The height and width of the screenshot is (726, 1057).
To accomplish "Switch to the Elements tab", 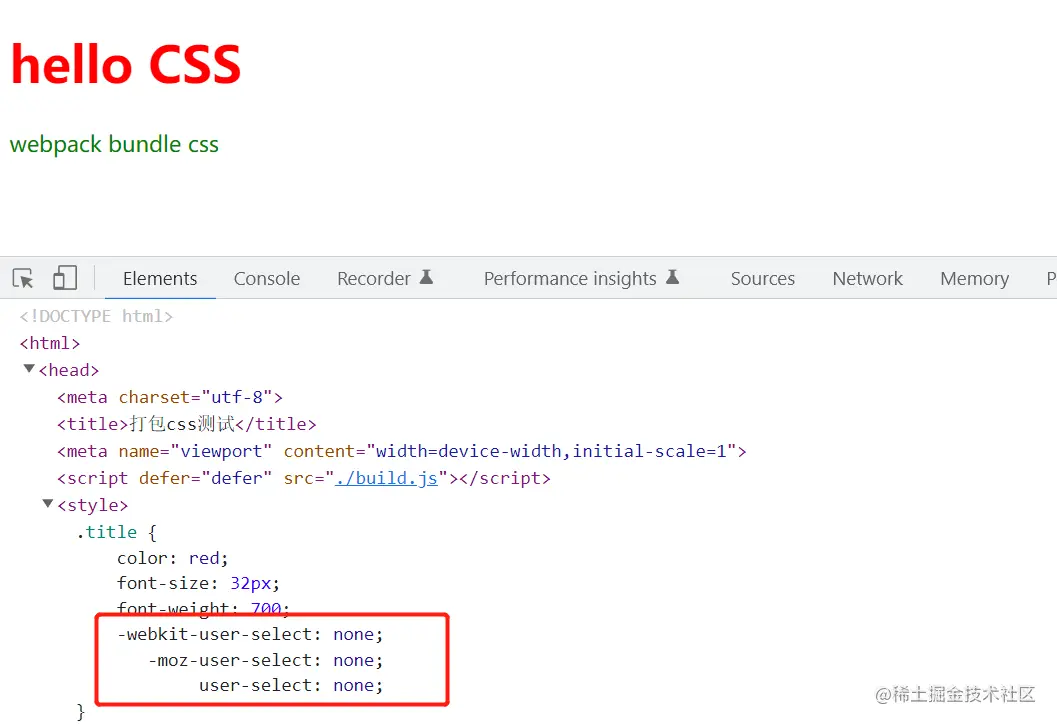I will (x=160, y=278).
